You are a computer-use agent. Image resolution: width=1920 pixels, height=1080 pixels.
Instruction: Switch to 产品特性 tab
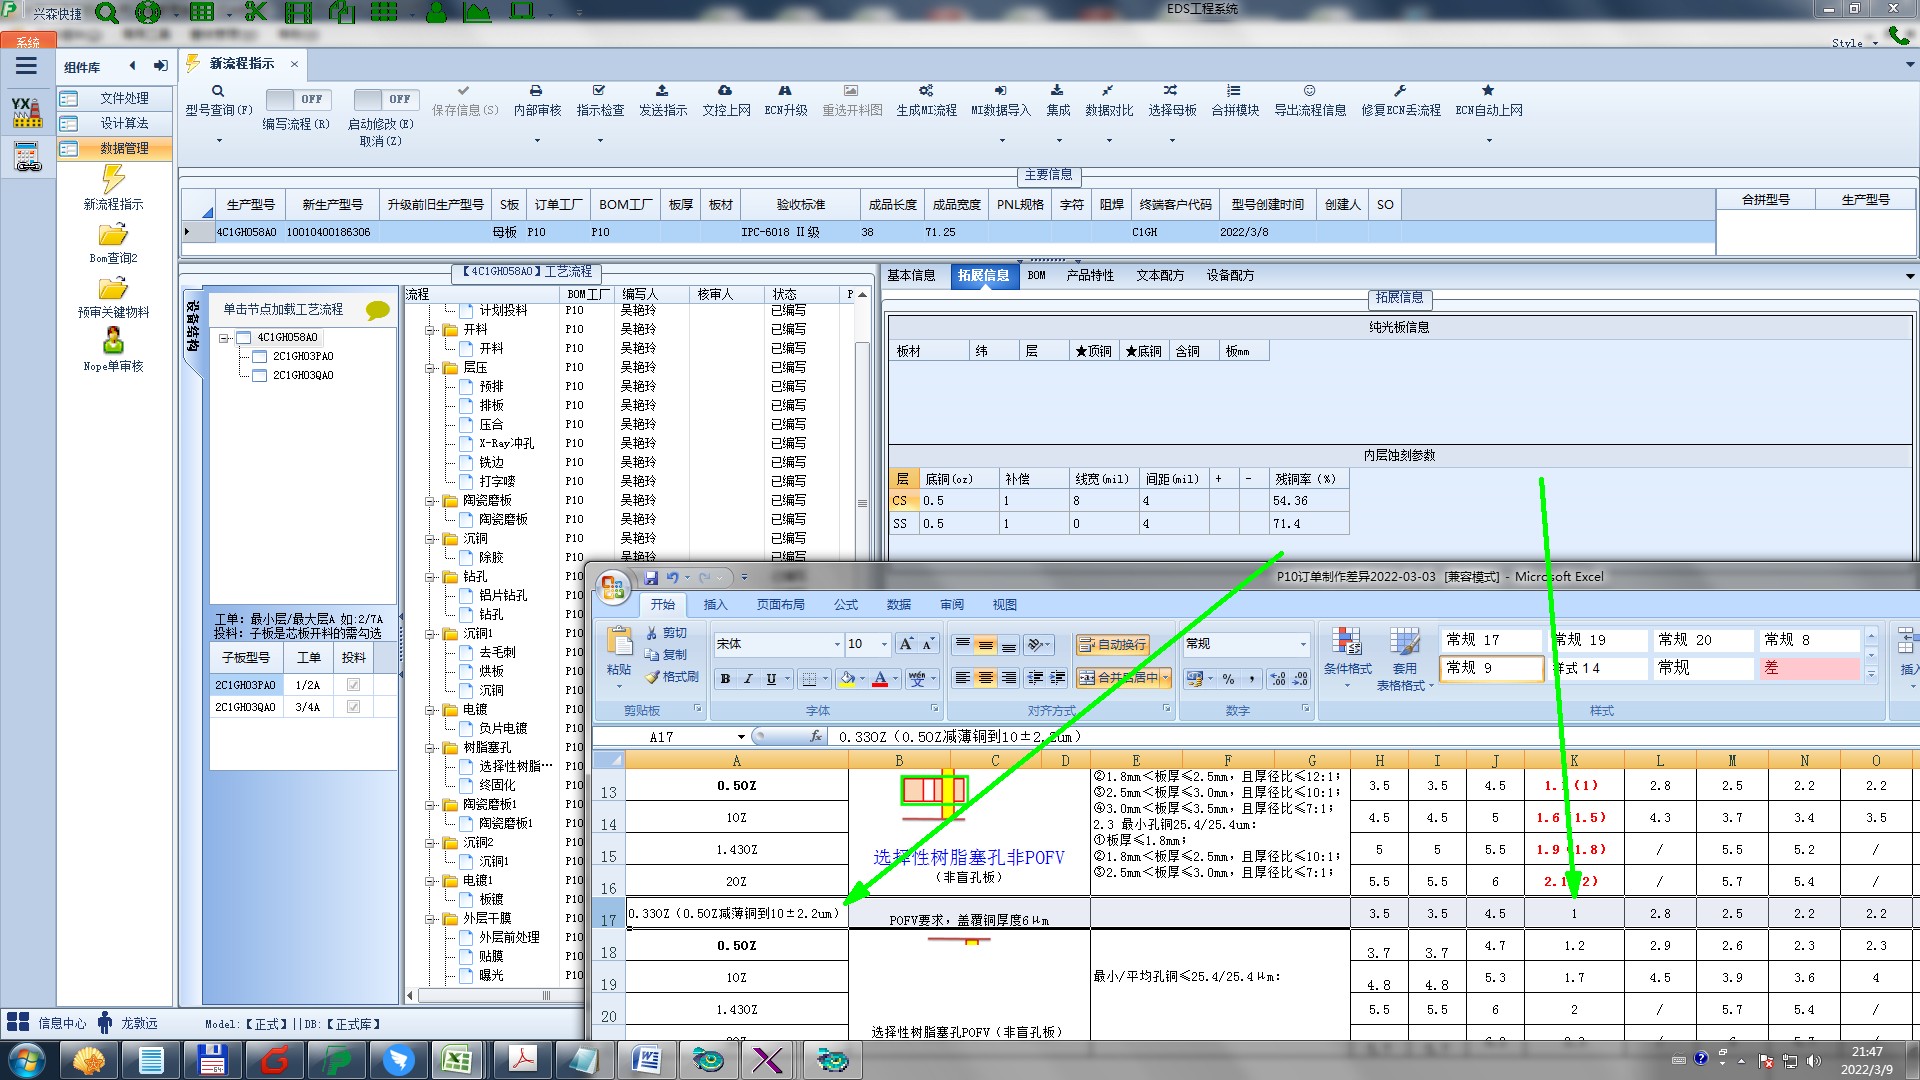[1090, 276]
